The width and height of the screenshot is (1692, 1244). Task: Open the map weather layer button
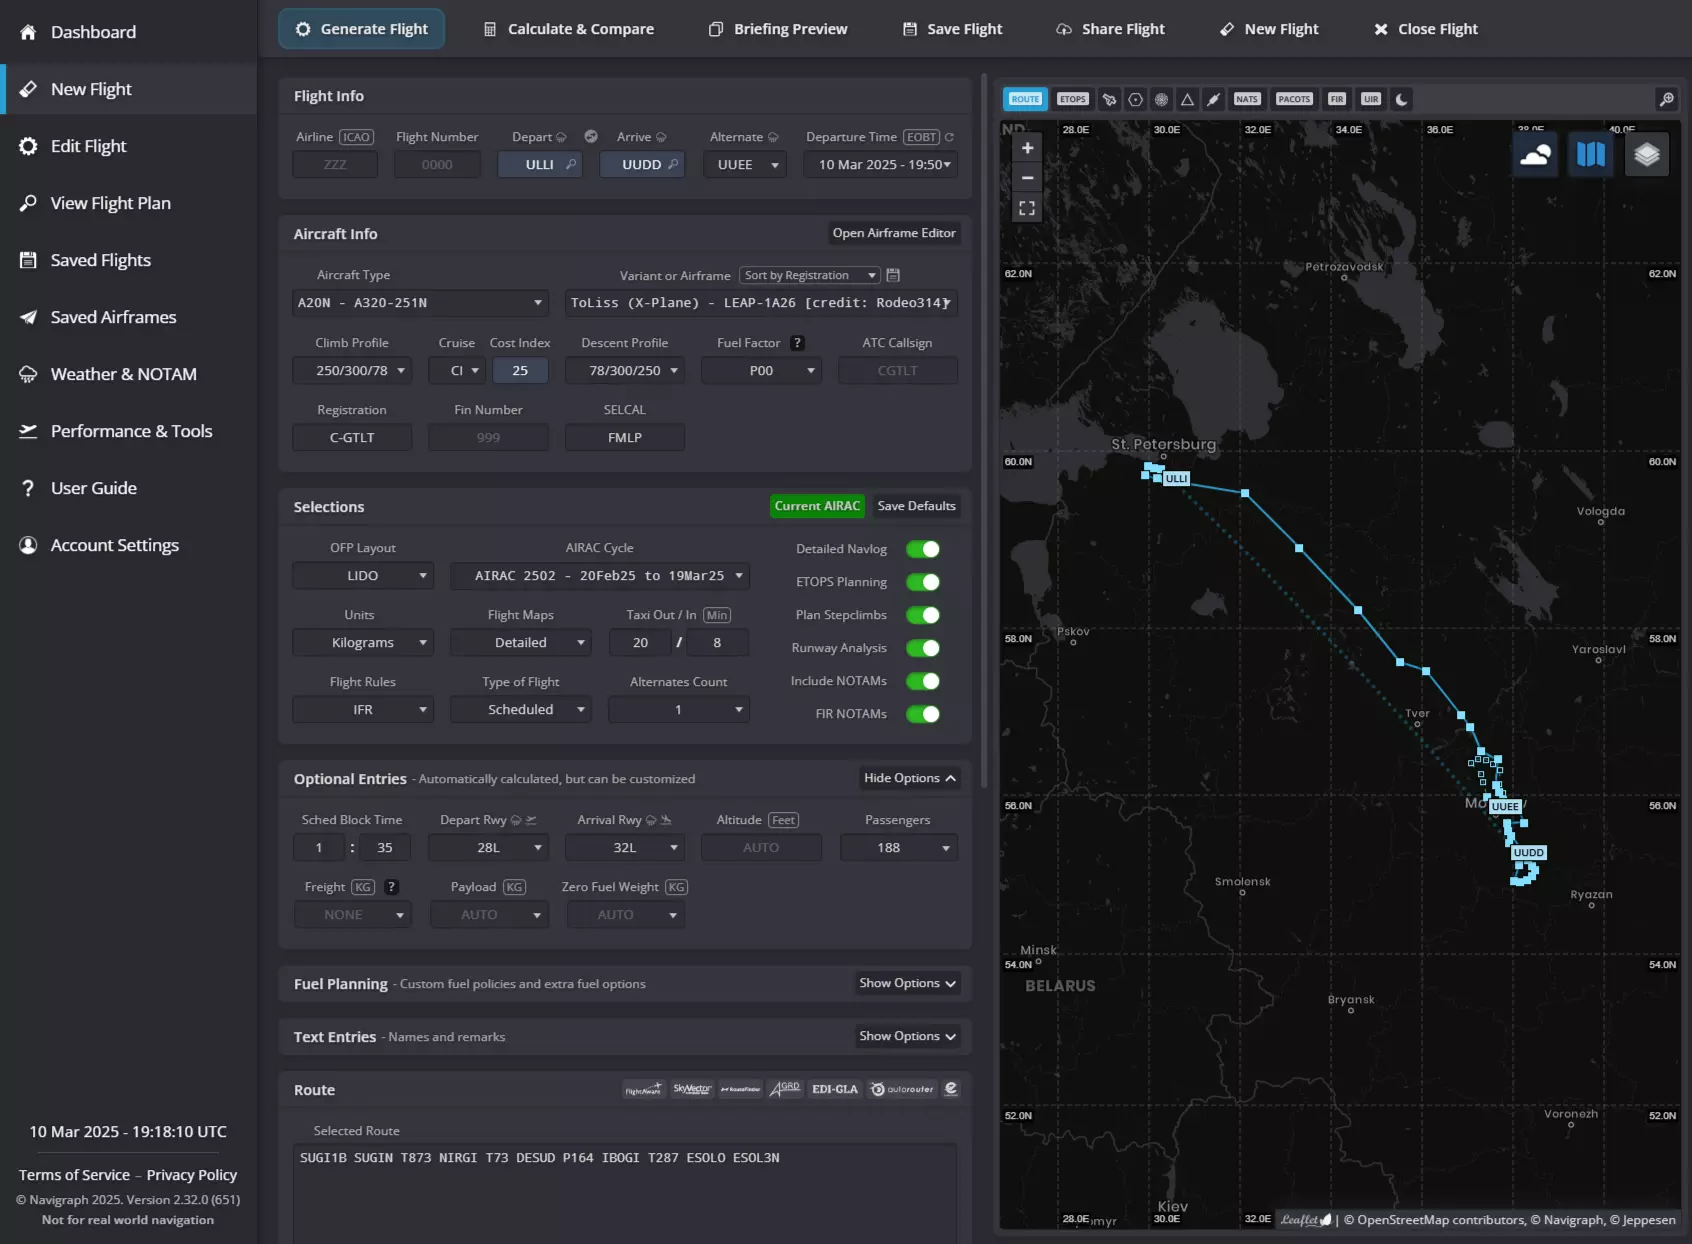[1535, 155]
